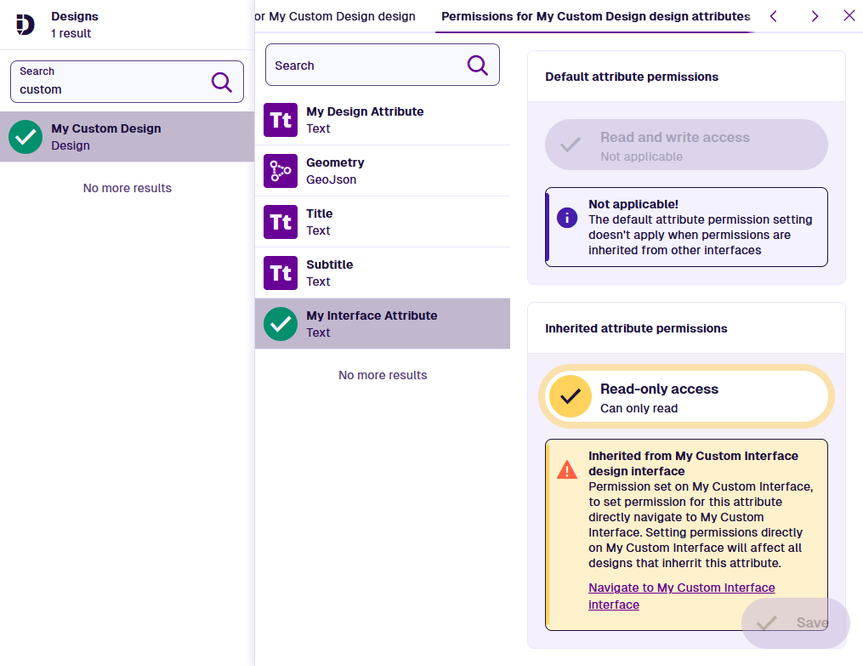This screenshot has height=666, width=863.
Task: Click the red warning triangle icon
Action: tap(567, 470)
